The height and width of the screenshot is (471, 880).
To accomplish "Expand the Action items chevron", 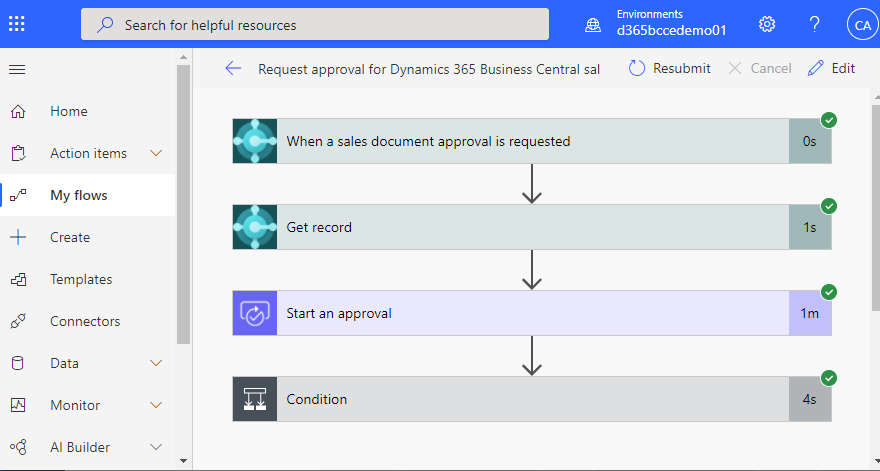I will [x=156, y=153].
